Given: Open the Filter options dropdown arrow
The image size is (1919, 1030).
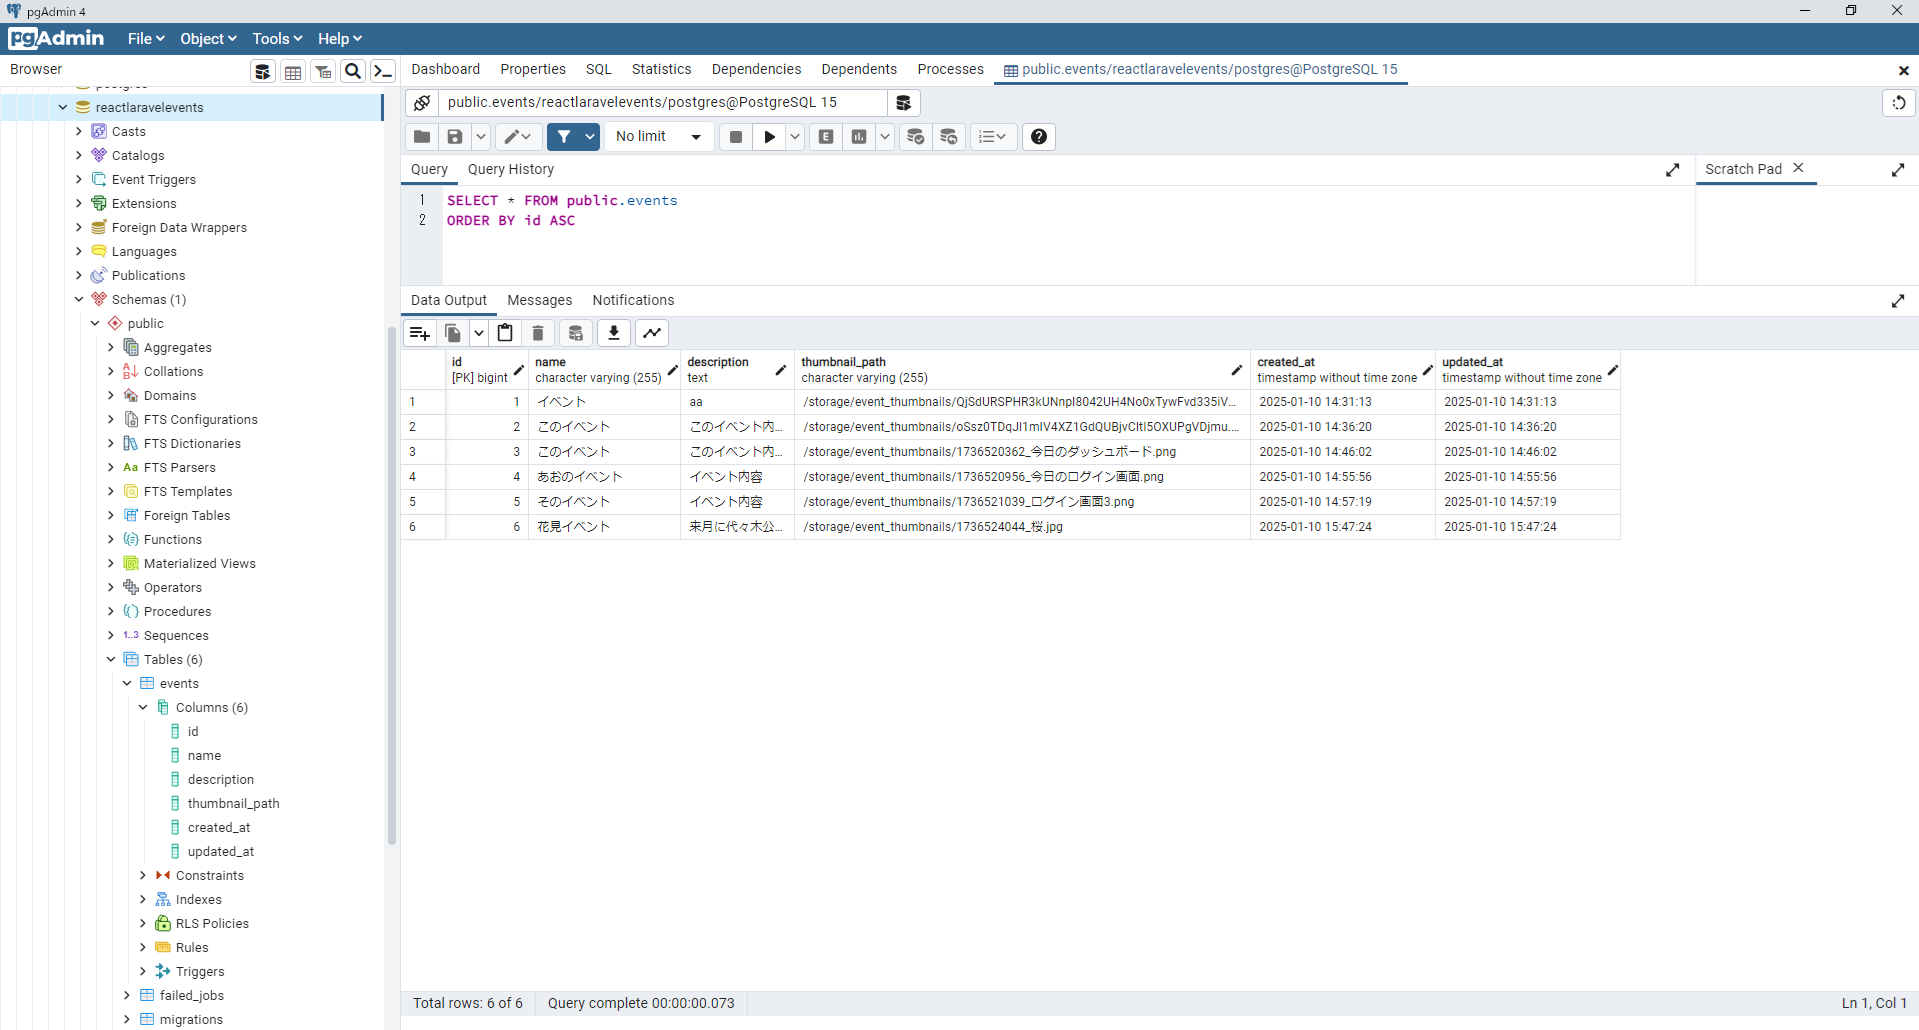Looking at the screenshot, I should pos(590,137).
